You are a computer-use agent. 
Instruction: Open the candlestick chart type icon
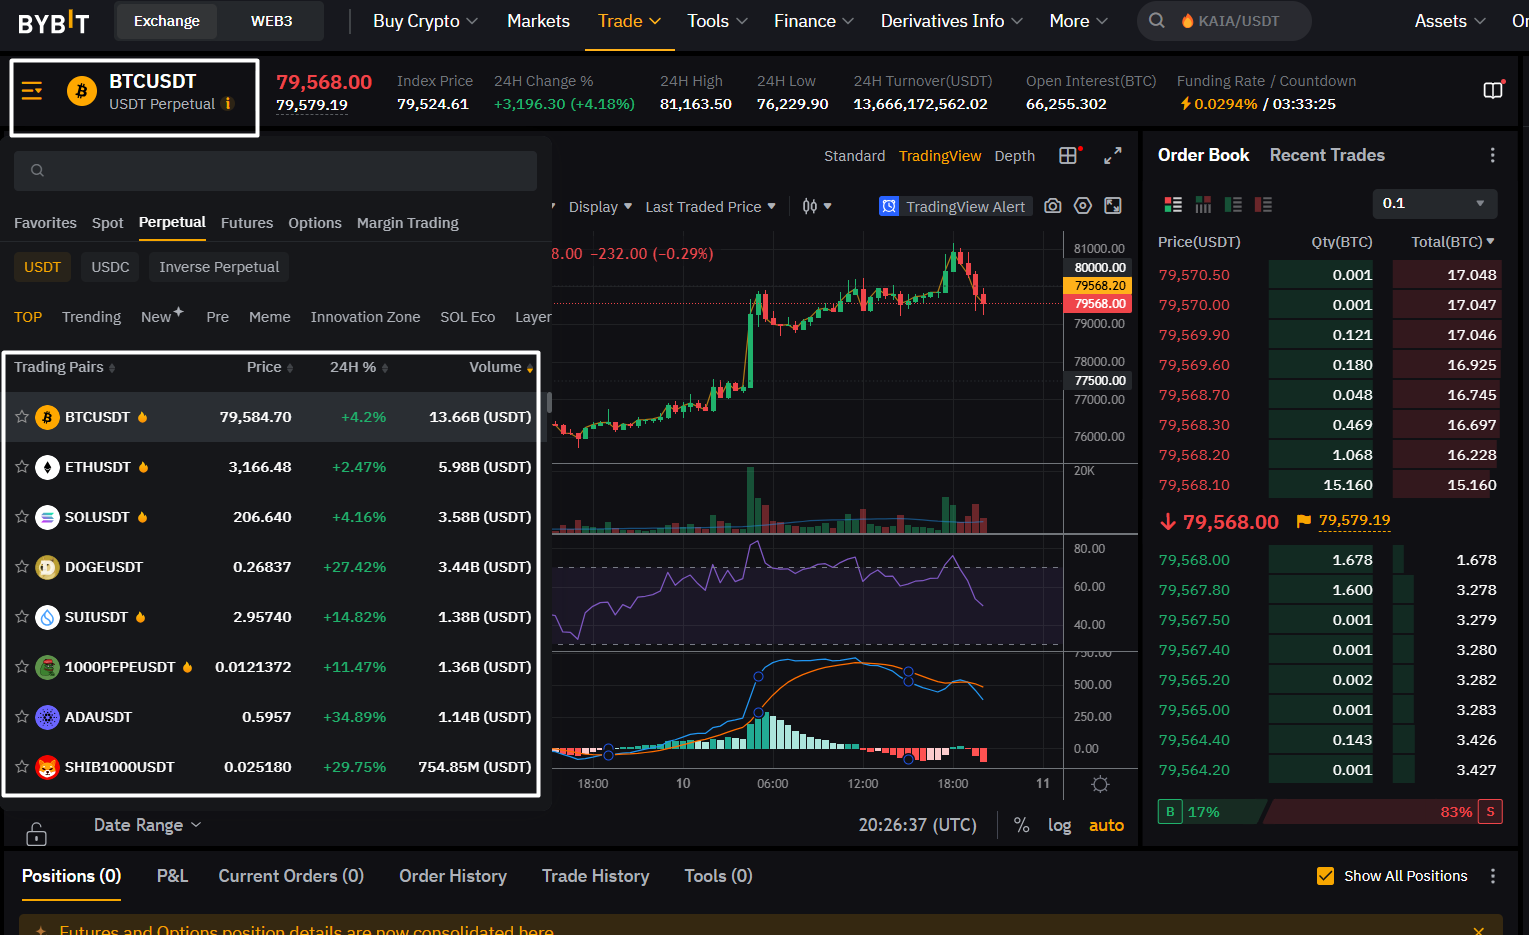click(810, 206)
